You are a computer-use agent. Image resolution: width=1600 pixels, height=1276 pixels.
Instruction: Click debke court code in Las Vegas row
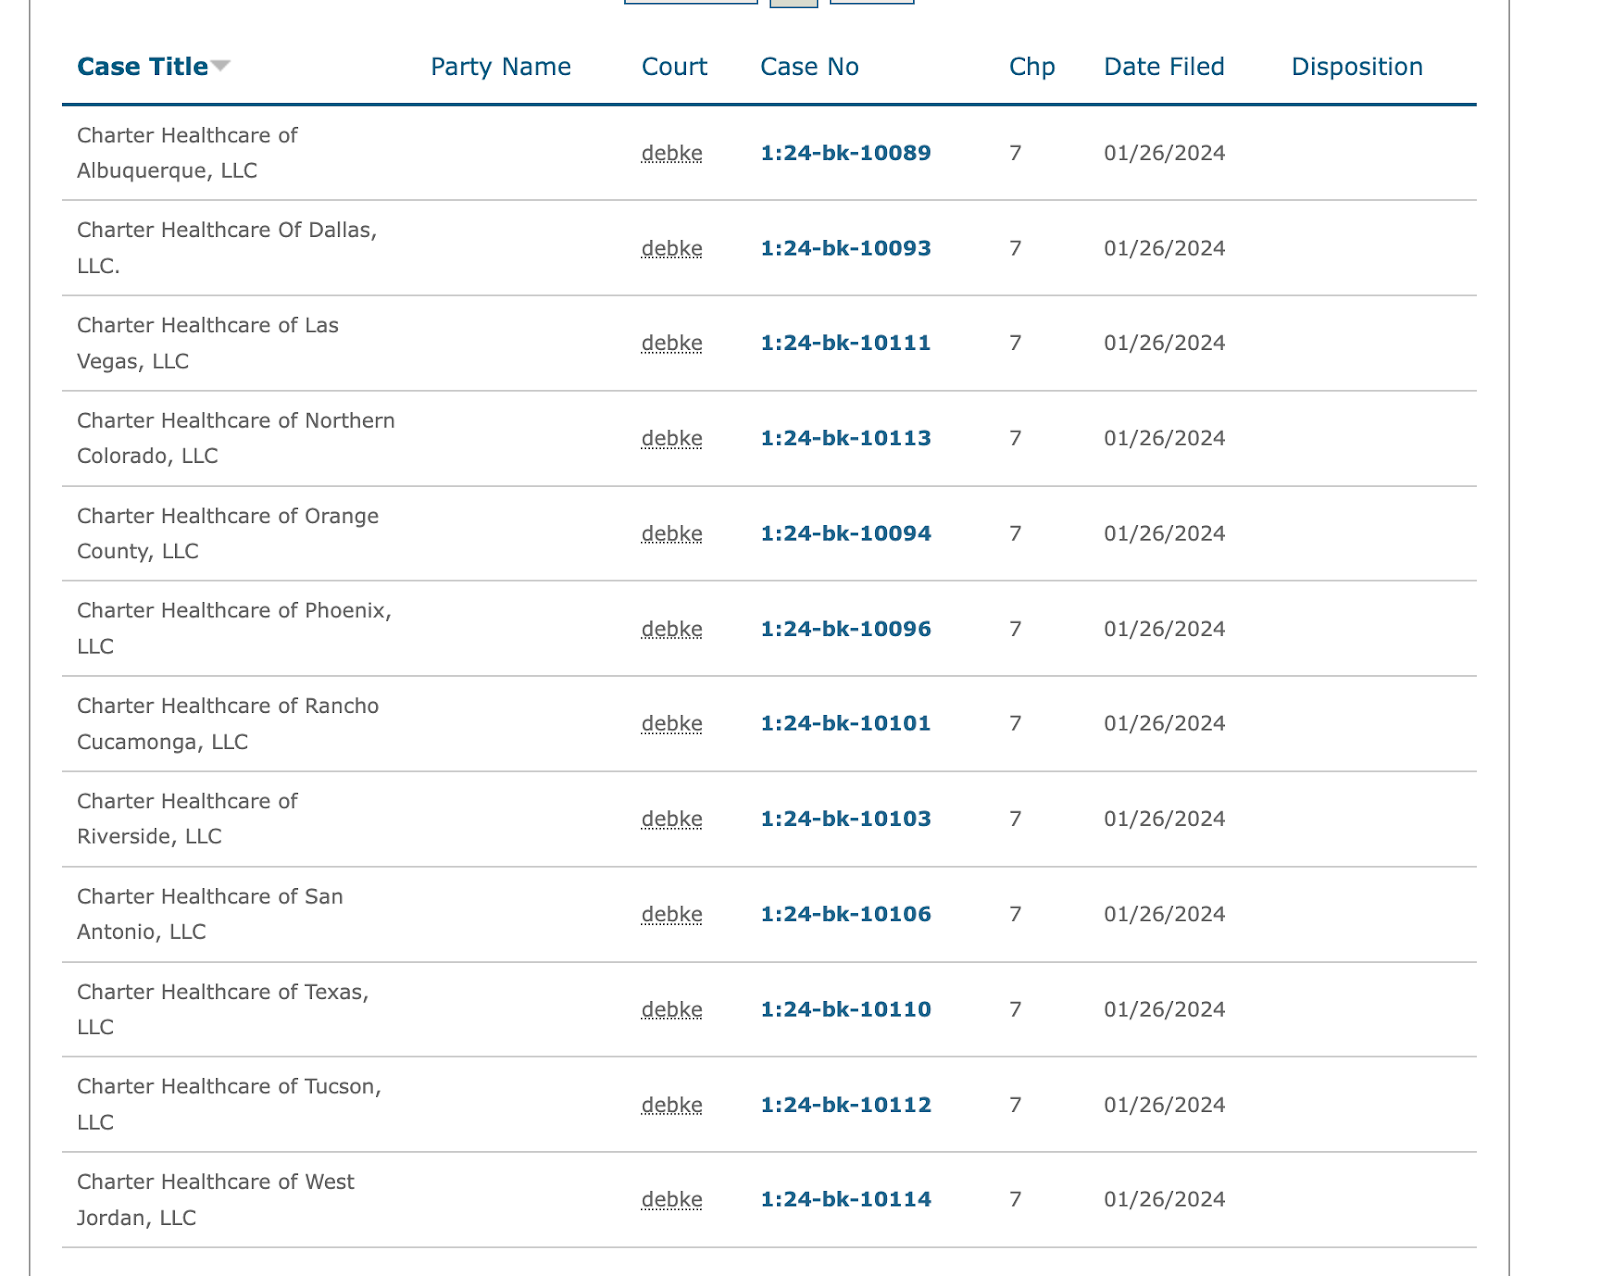coord(672,343)
